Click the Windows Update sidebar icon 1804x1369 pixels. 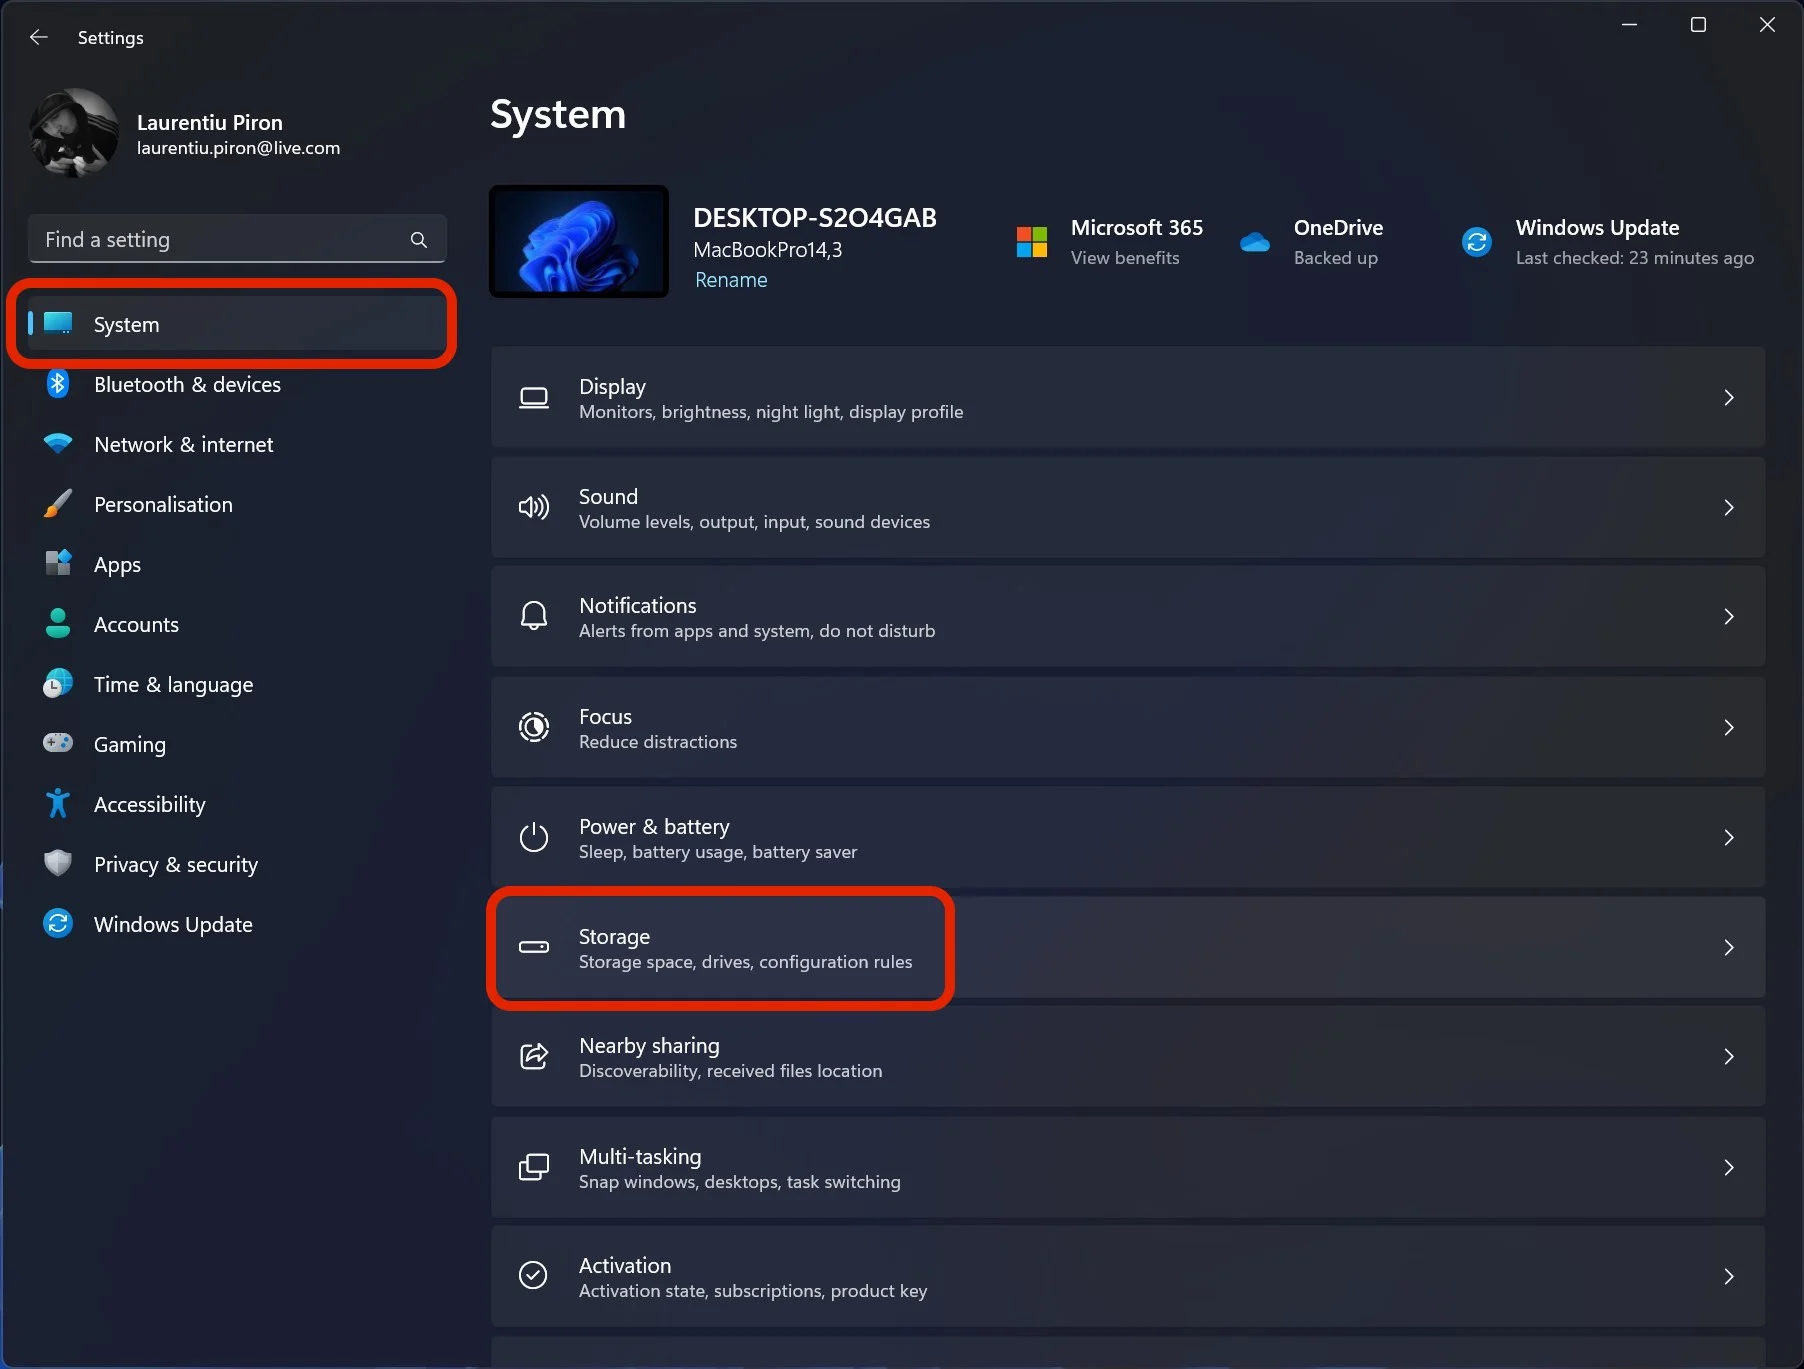[x=58, y=923]
